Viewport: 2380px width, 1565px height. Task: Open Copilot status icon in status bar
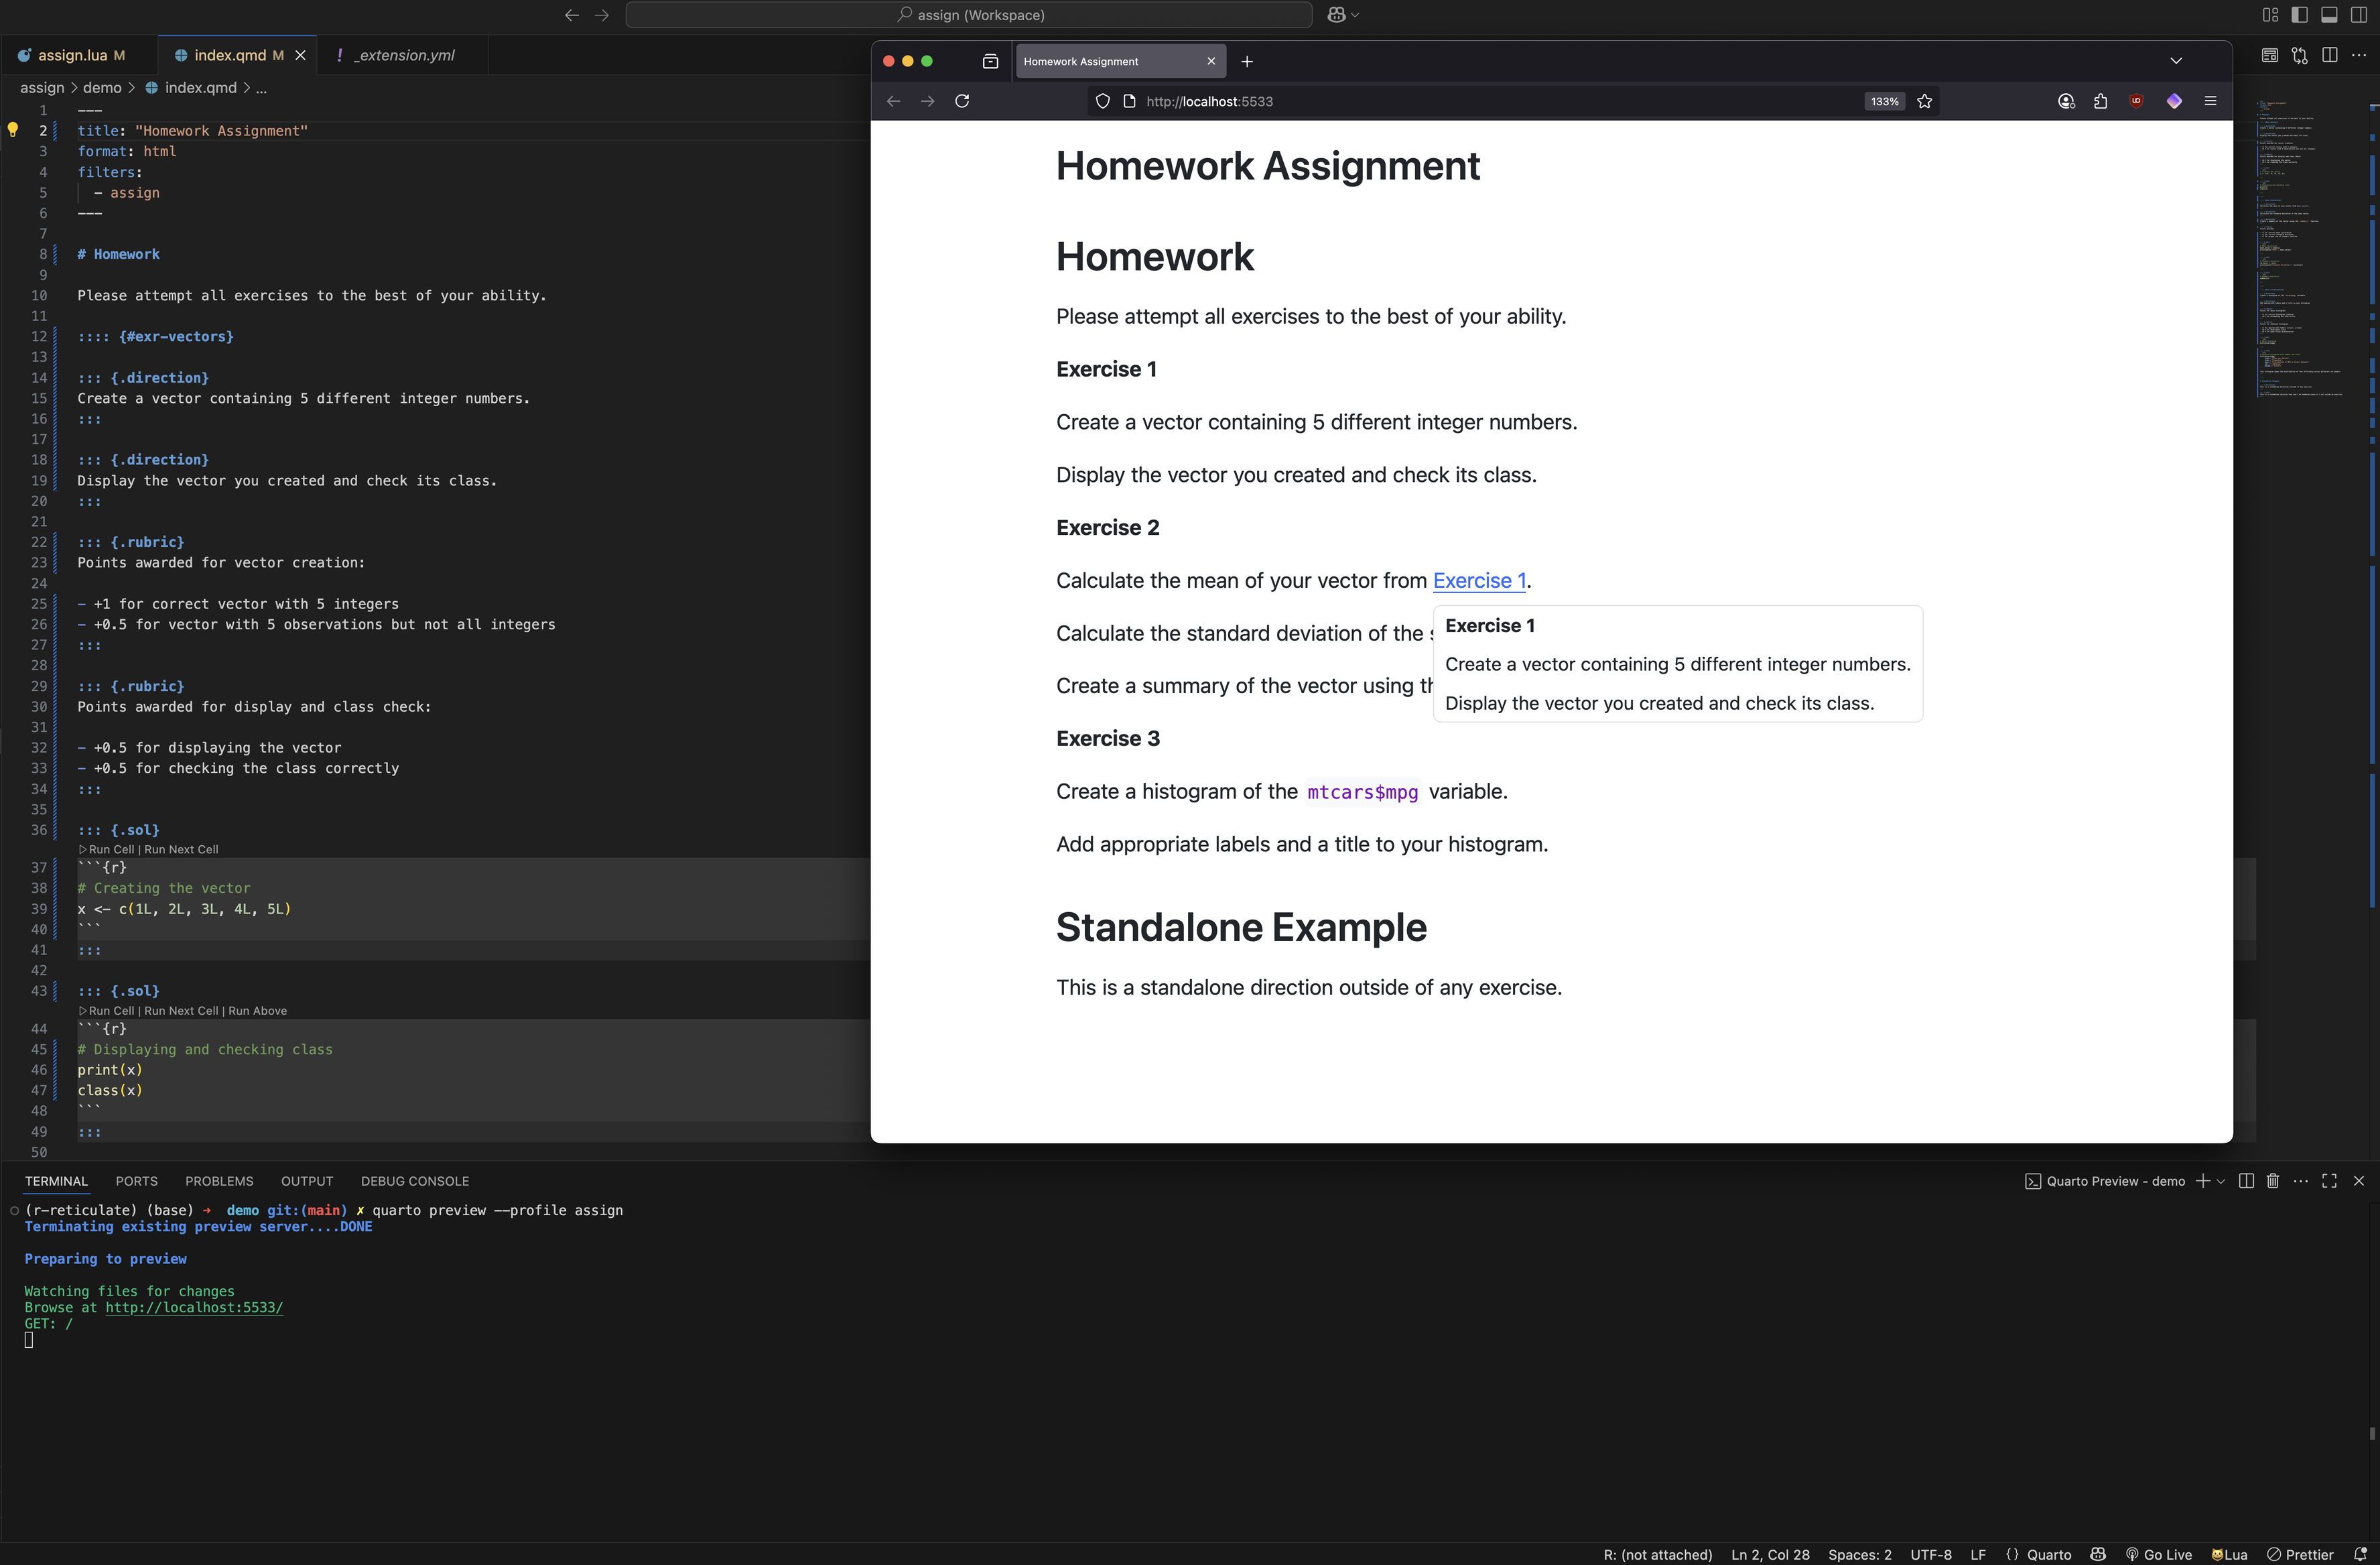pos(2099,1555)
